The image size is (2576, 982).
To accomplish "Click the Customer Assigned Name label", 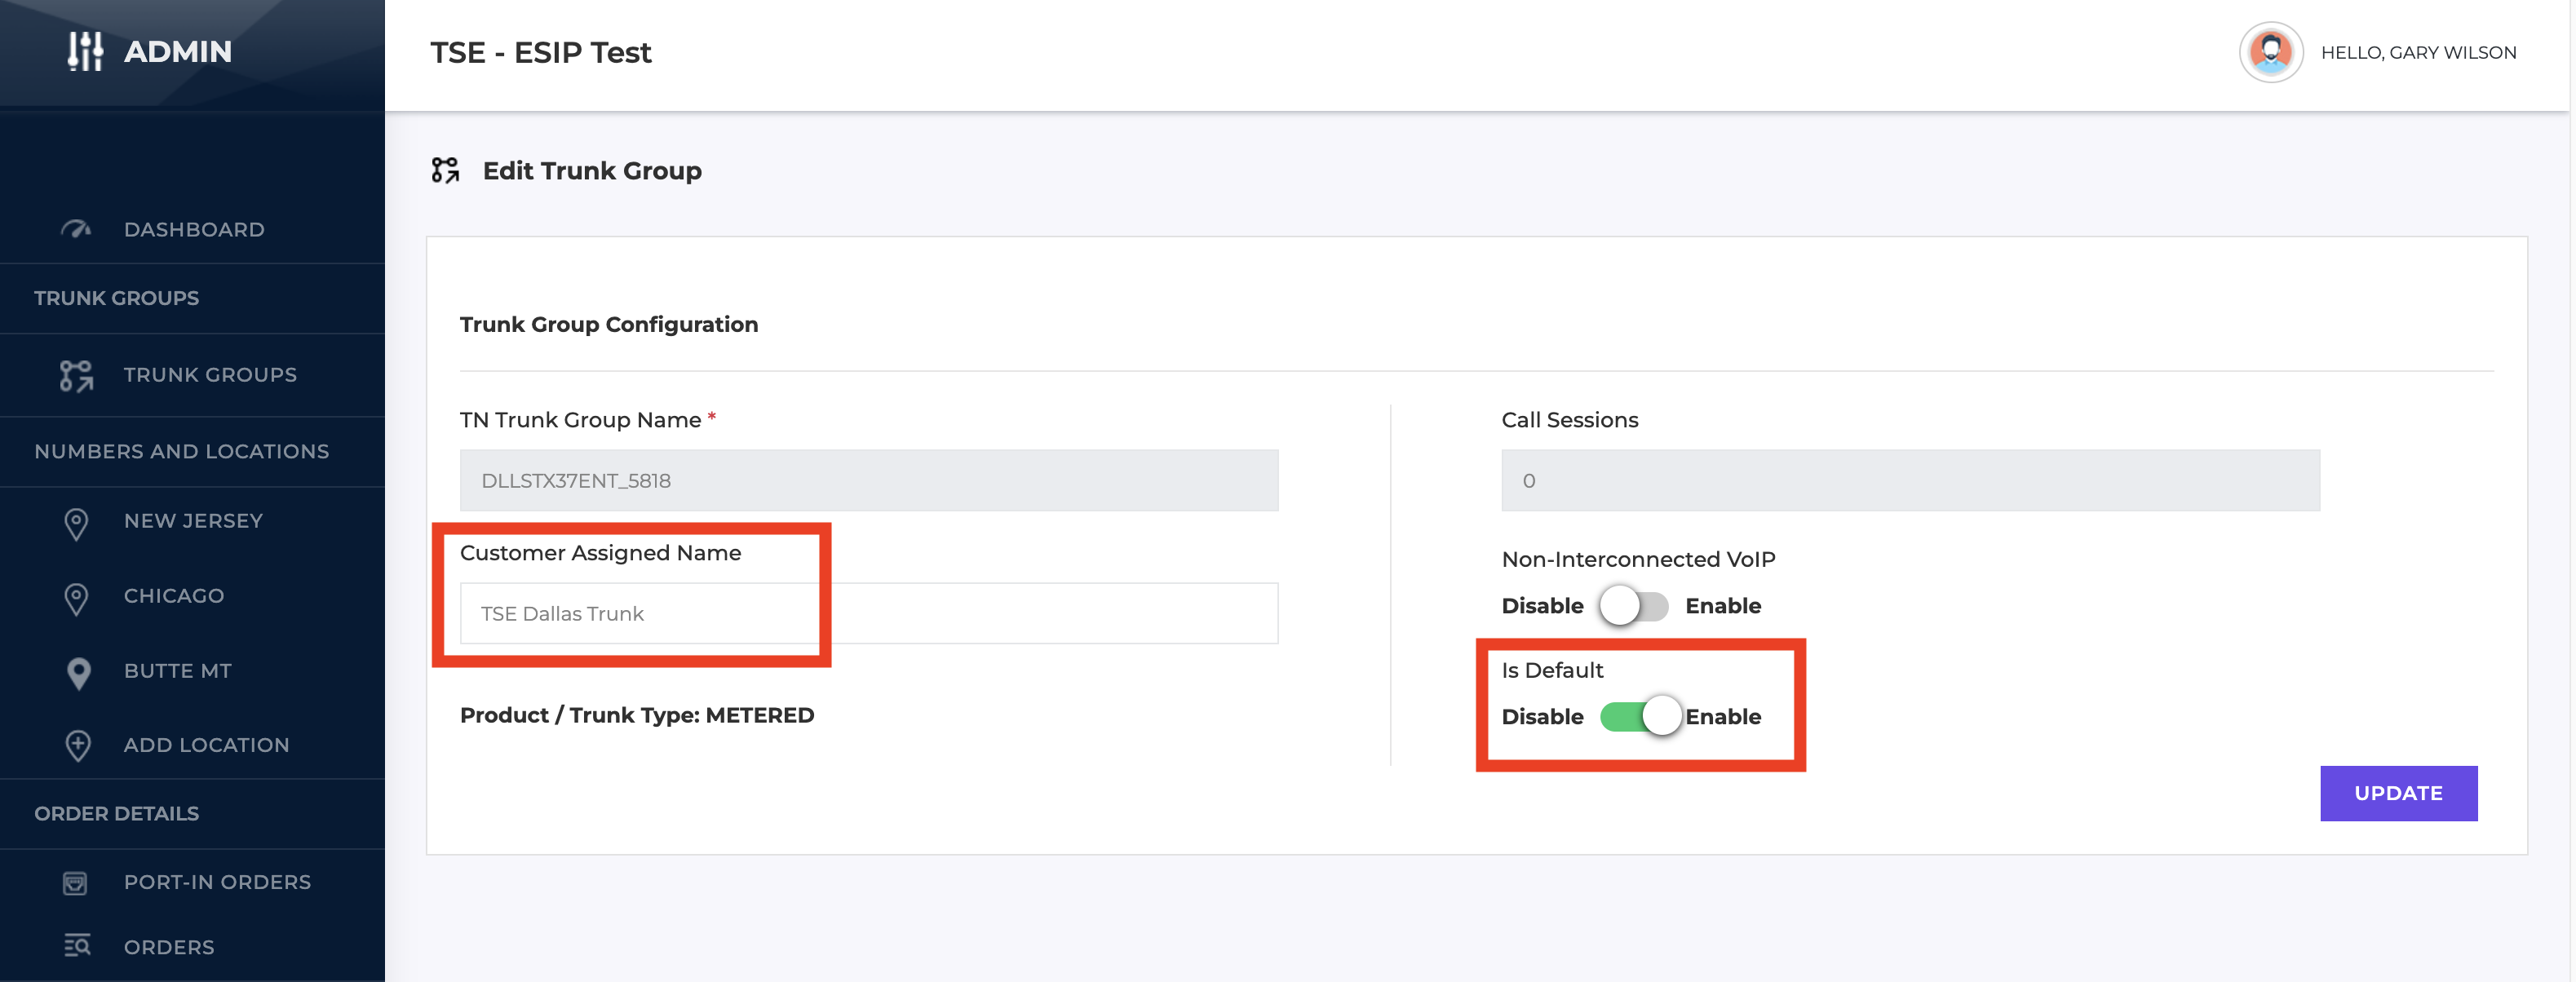I will coord(600,553).
